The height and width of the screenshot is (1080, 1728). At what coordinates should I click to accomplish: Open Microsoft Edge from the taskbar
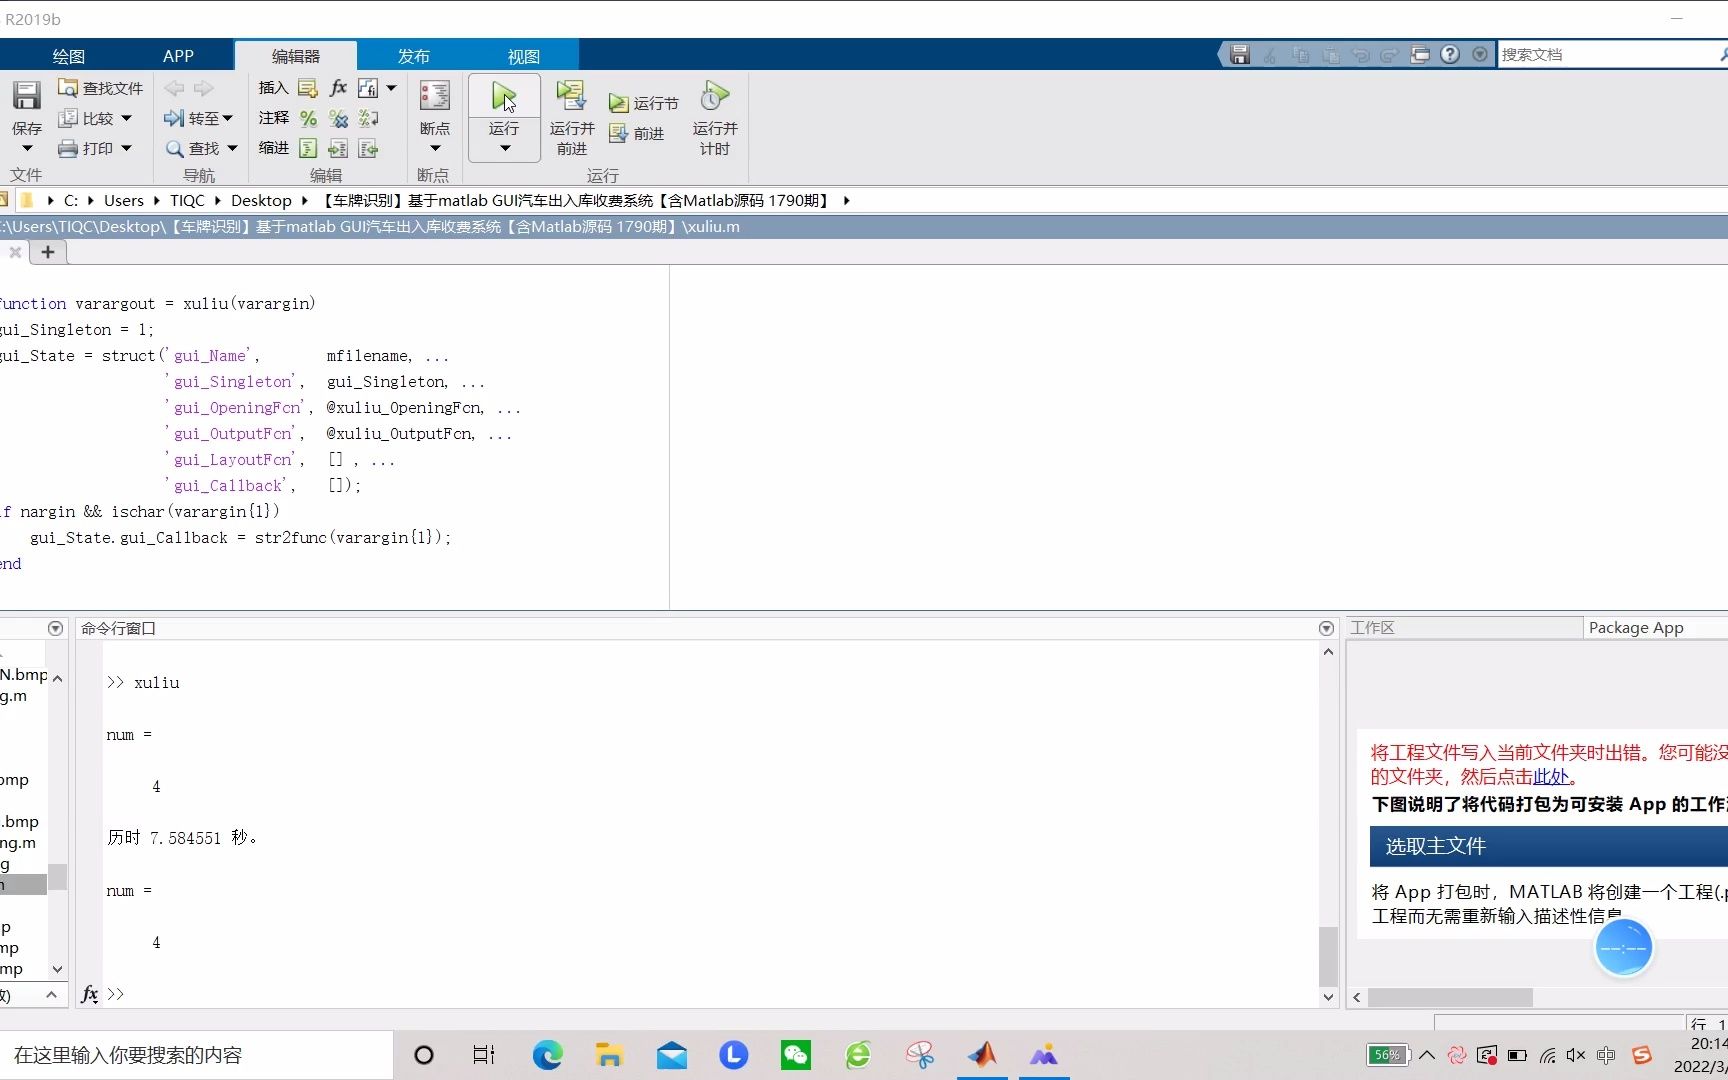[547, 1055]
